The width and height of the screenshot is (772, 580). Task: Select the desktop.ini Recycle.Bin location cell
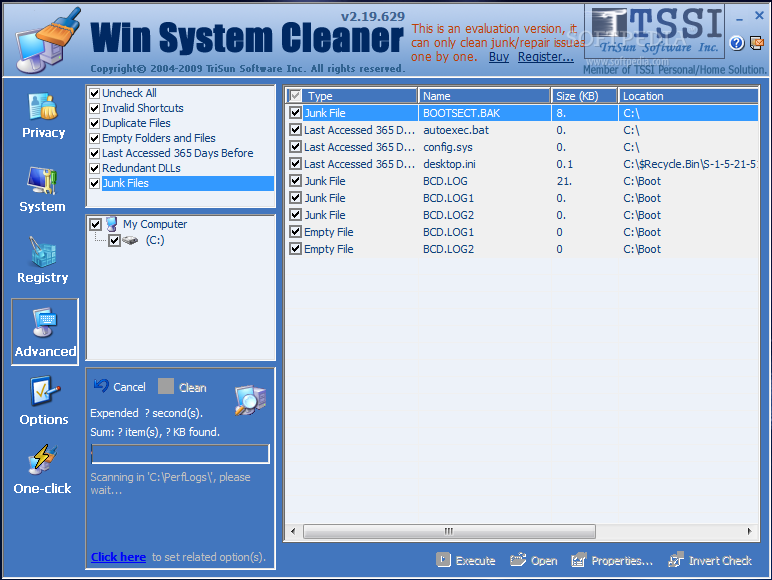point(688,164)
